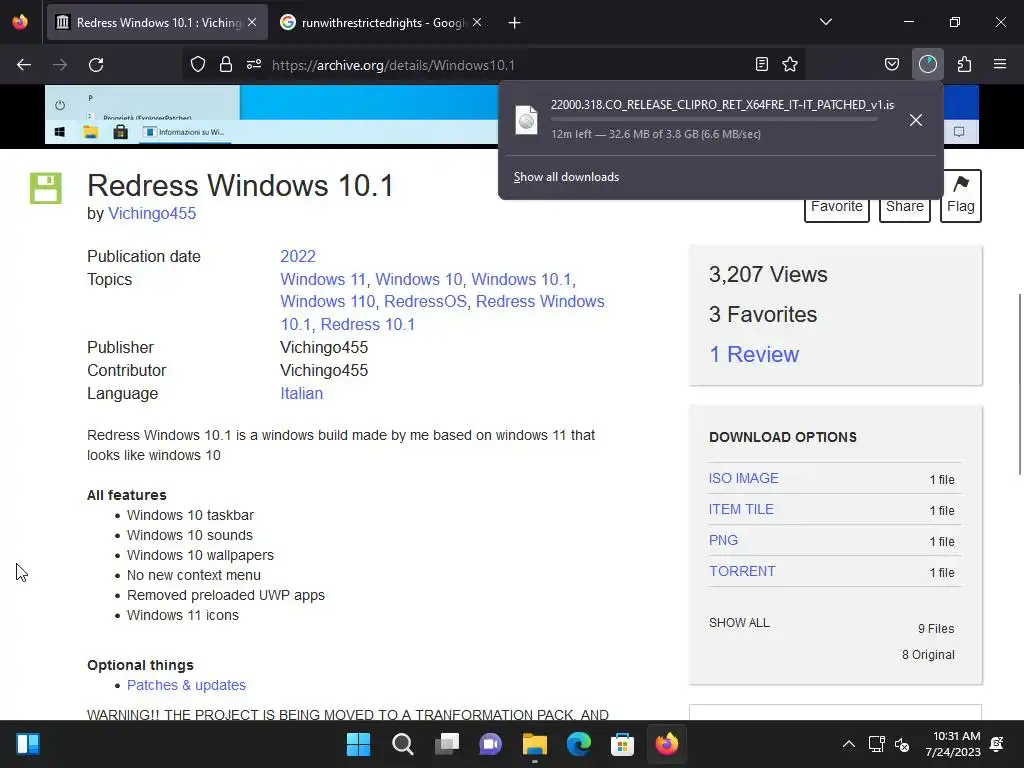Screen dimensions: 1024x768
Task: Open Windows Start menu
Action: coord(358,744)
